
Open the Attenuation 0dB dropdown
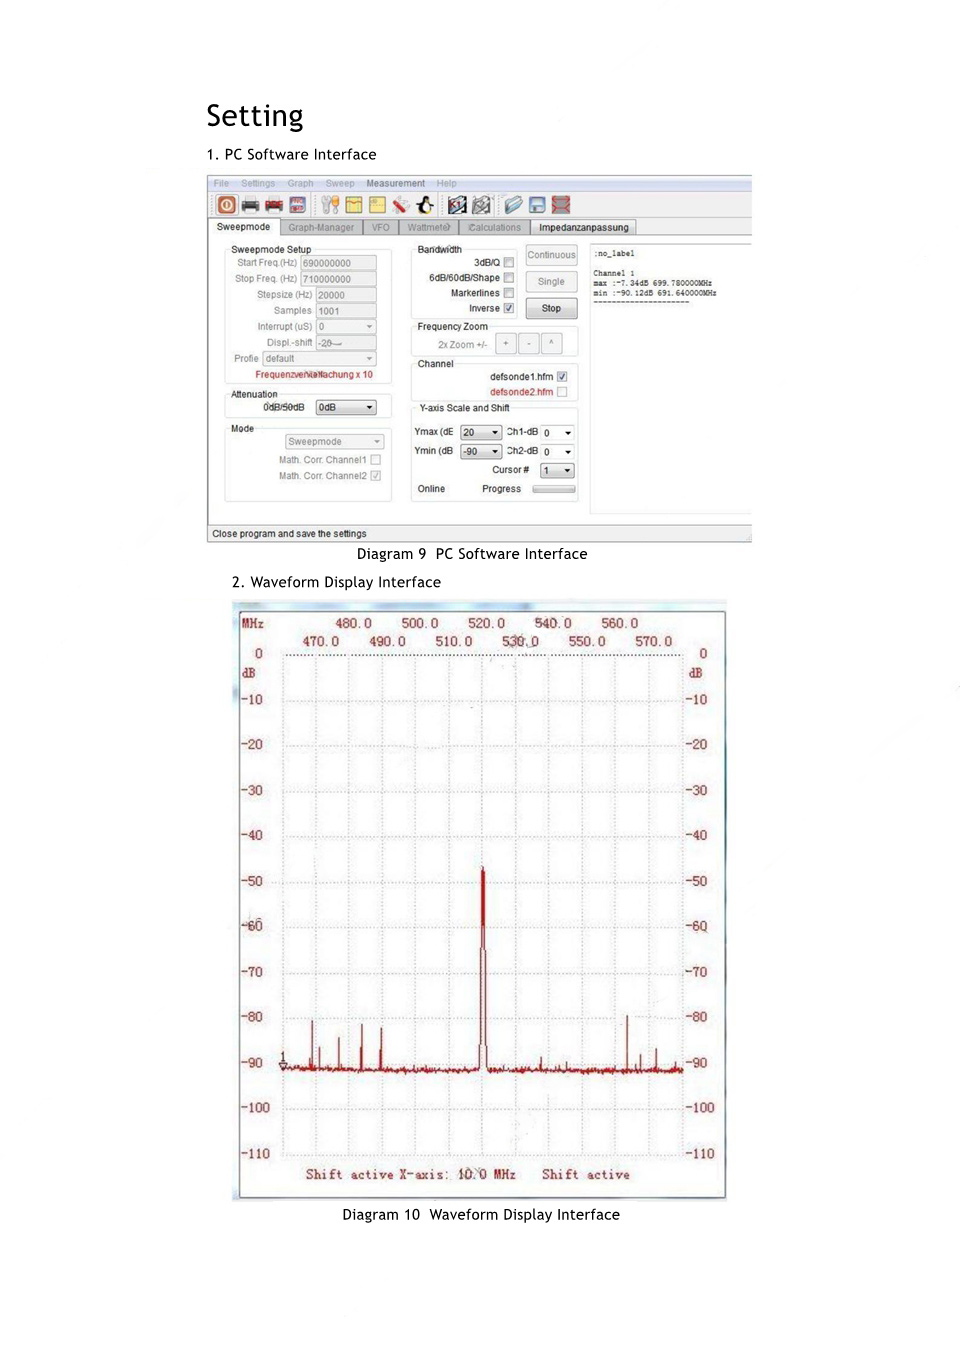(x=346, y=408)
